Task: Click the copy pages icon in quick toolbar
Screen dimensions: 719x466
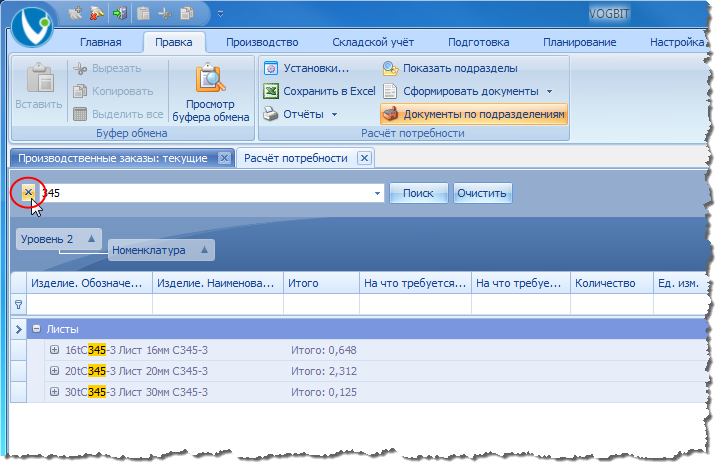Action: pos(187,13)
